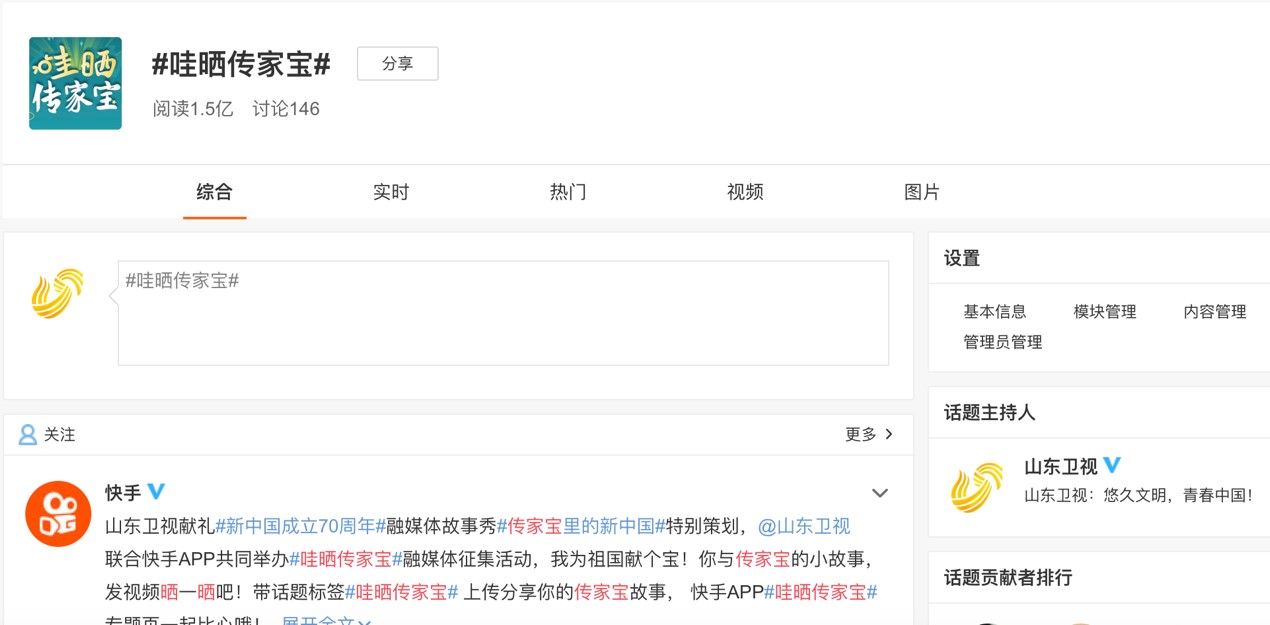Open the #传家宝里的新中国# hashtag link

581,526
